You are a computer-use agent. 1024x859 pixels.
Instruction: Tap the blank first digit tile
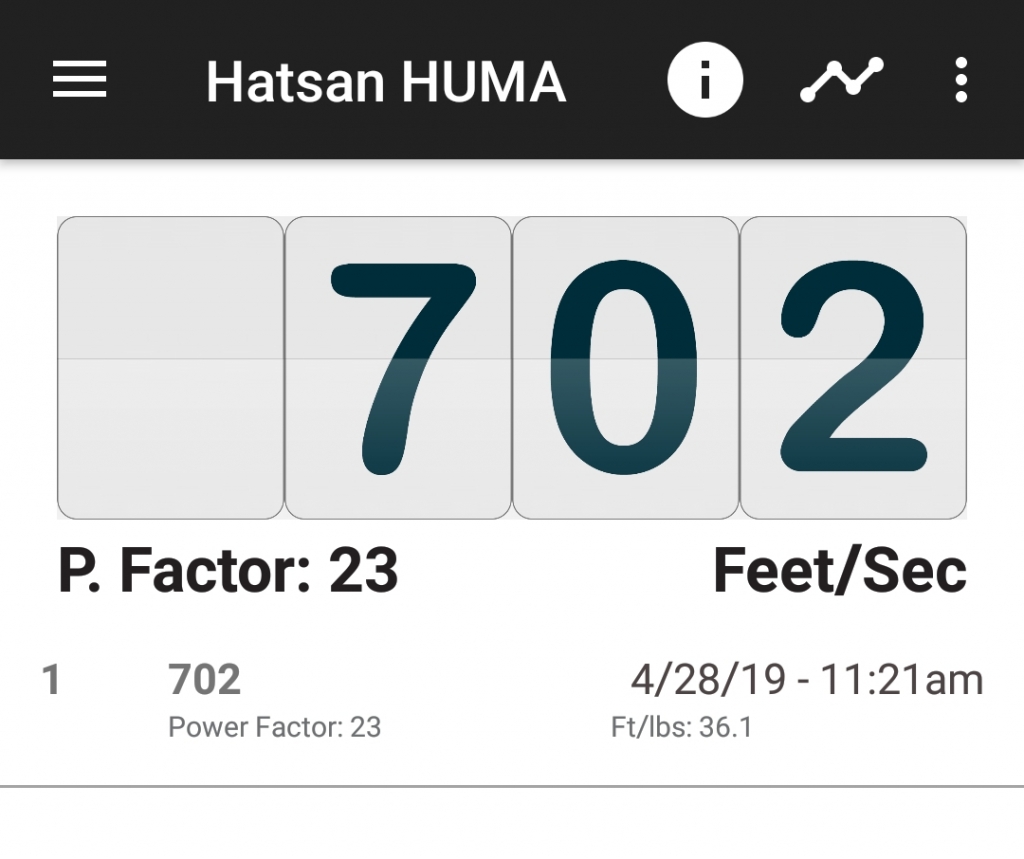(x=170, y=368)
